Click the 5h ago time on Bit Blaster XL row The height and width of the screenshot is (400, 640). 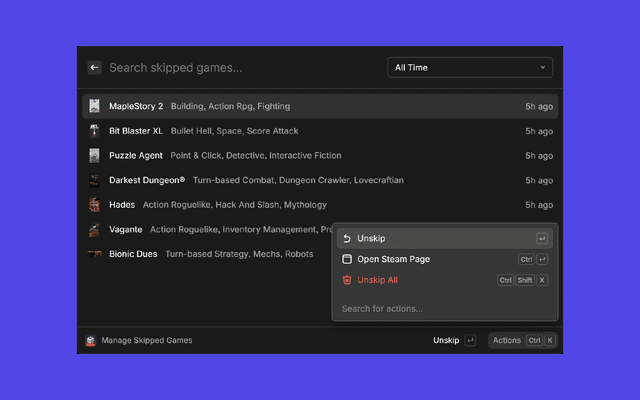coord(539,131)
